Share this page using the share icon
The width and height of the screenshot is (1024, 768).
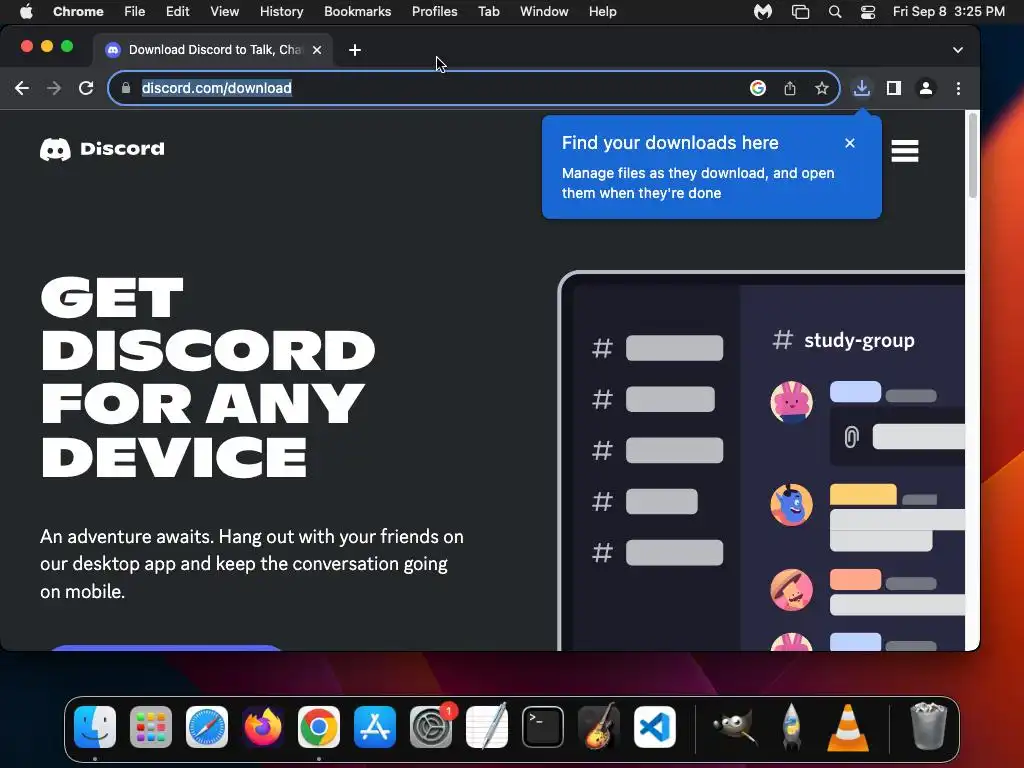[790, 88]
